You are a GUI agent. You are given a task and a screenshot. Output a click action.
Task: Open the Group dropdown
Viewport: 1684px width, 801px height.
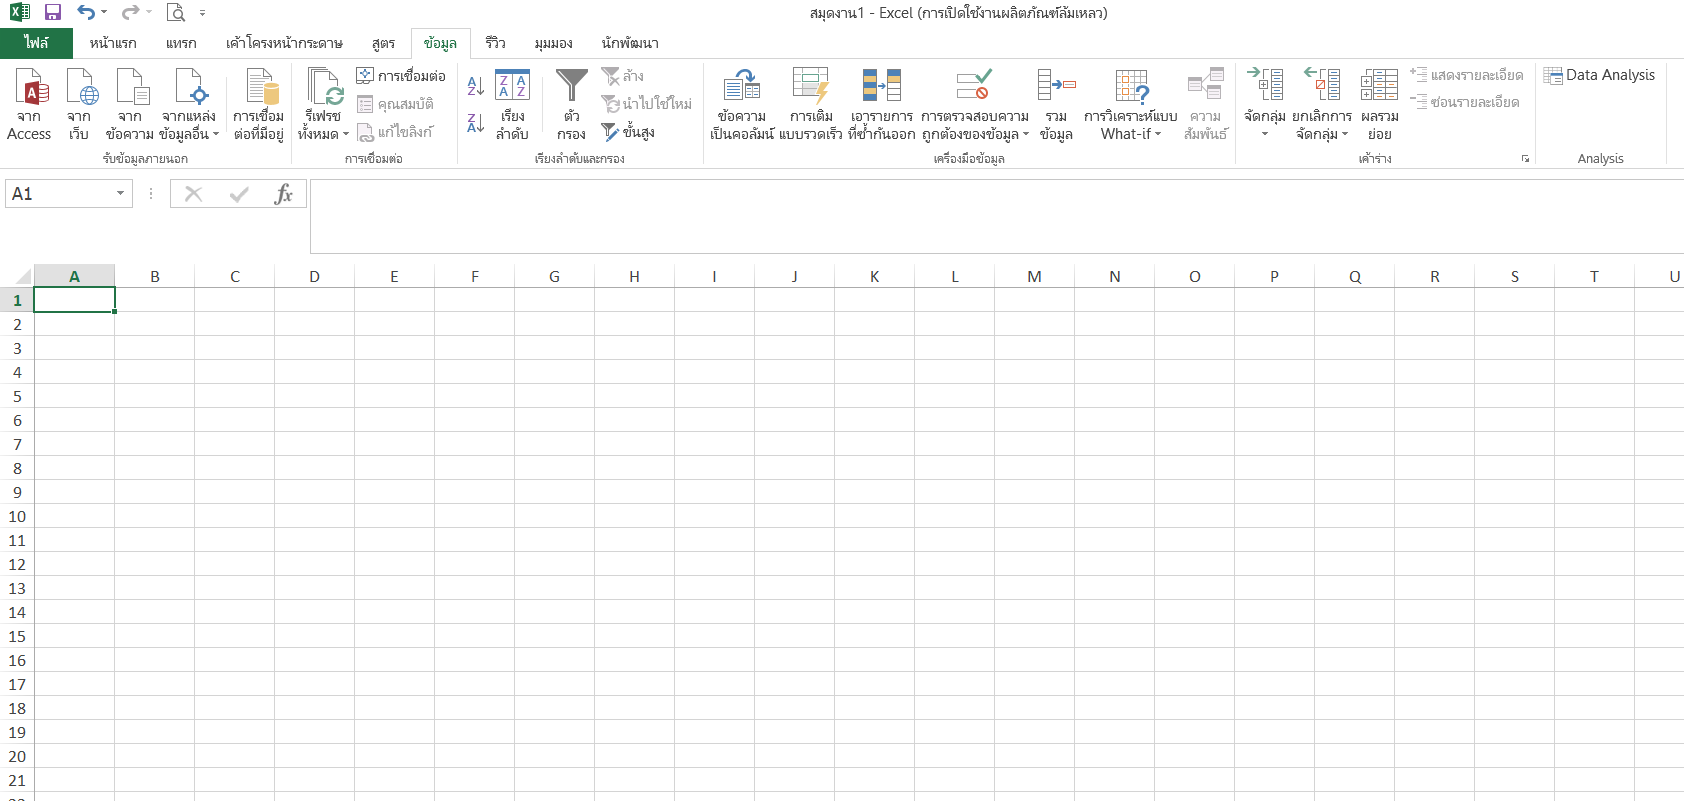pos(1265,134)
